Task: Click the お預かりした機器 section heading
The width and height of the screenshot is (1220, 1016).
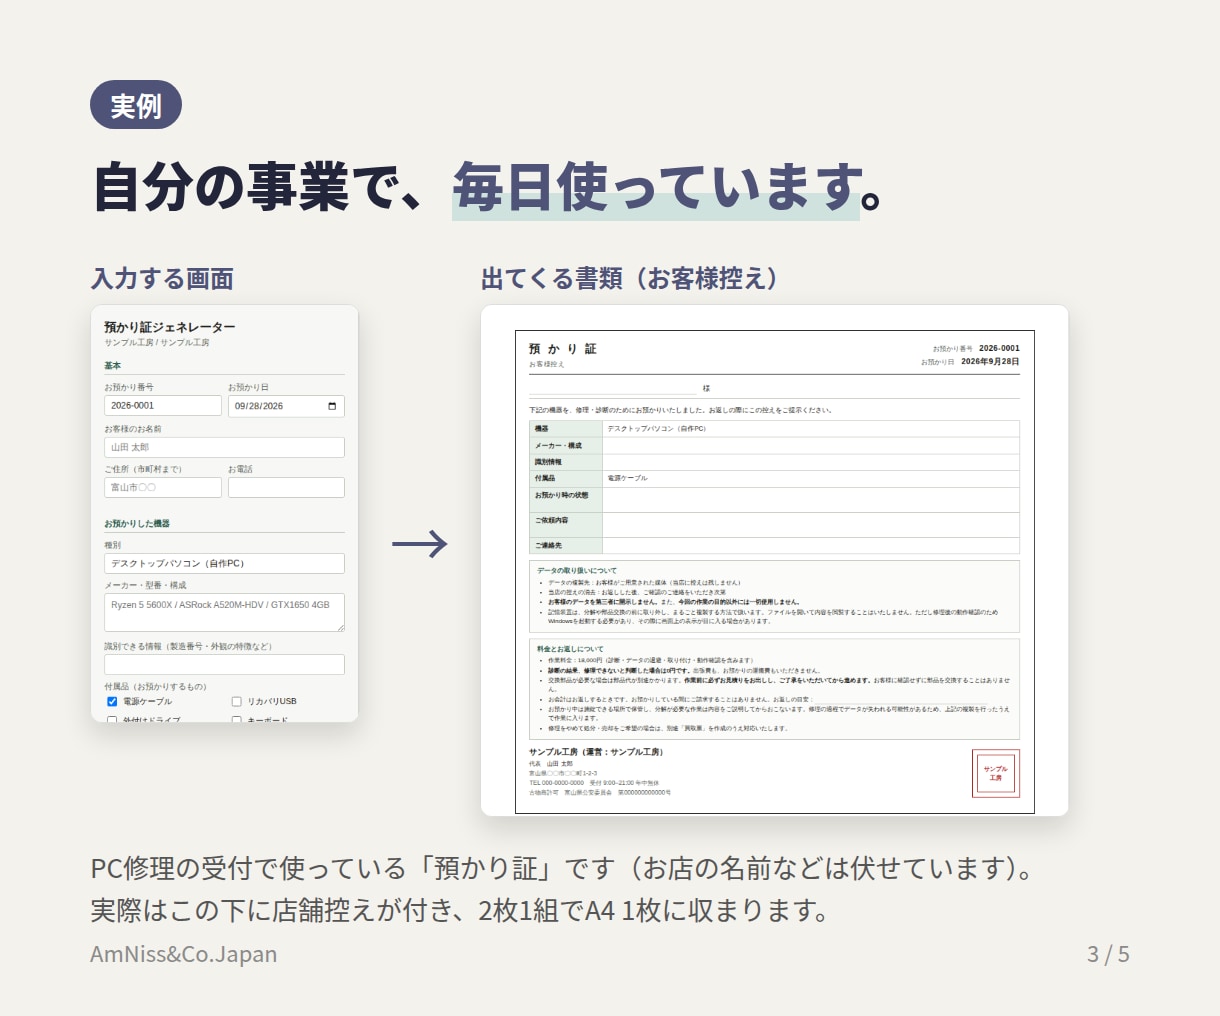Action: [137, 523]
